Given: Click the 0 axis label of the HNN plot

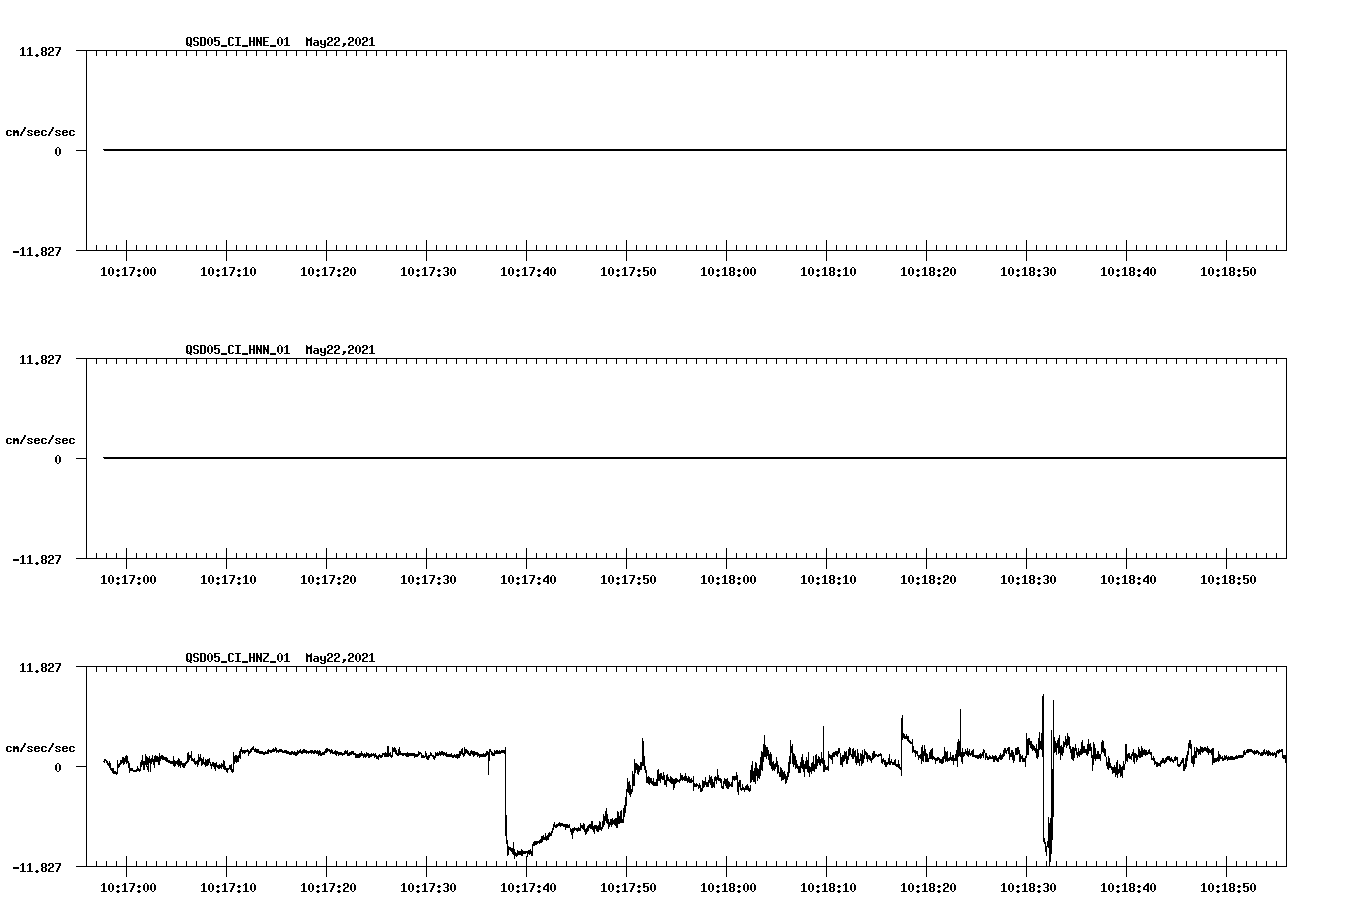Looking at the screenshot, I should click(58, 459).
